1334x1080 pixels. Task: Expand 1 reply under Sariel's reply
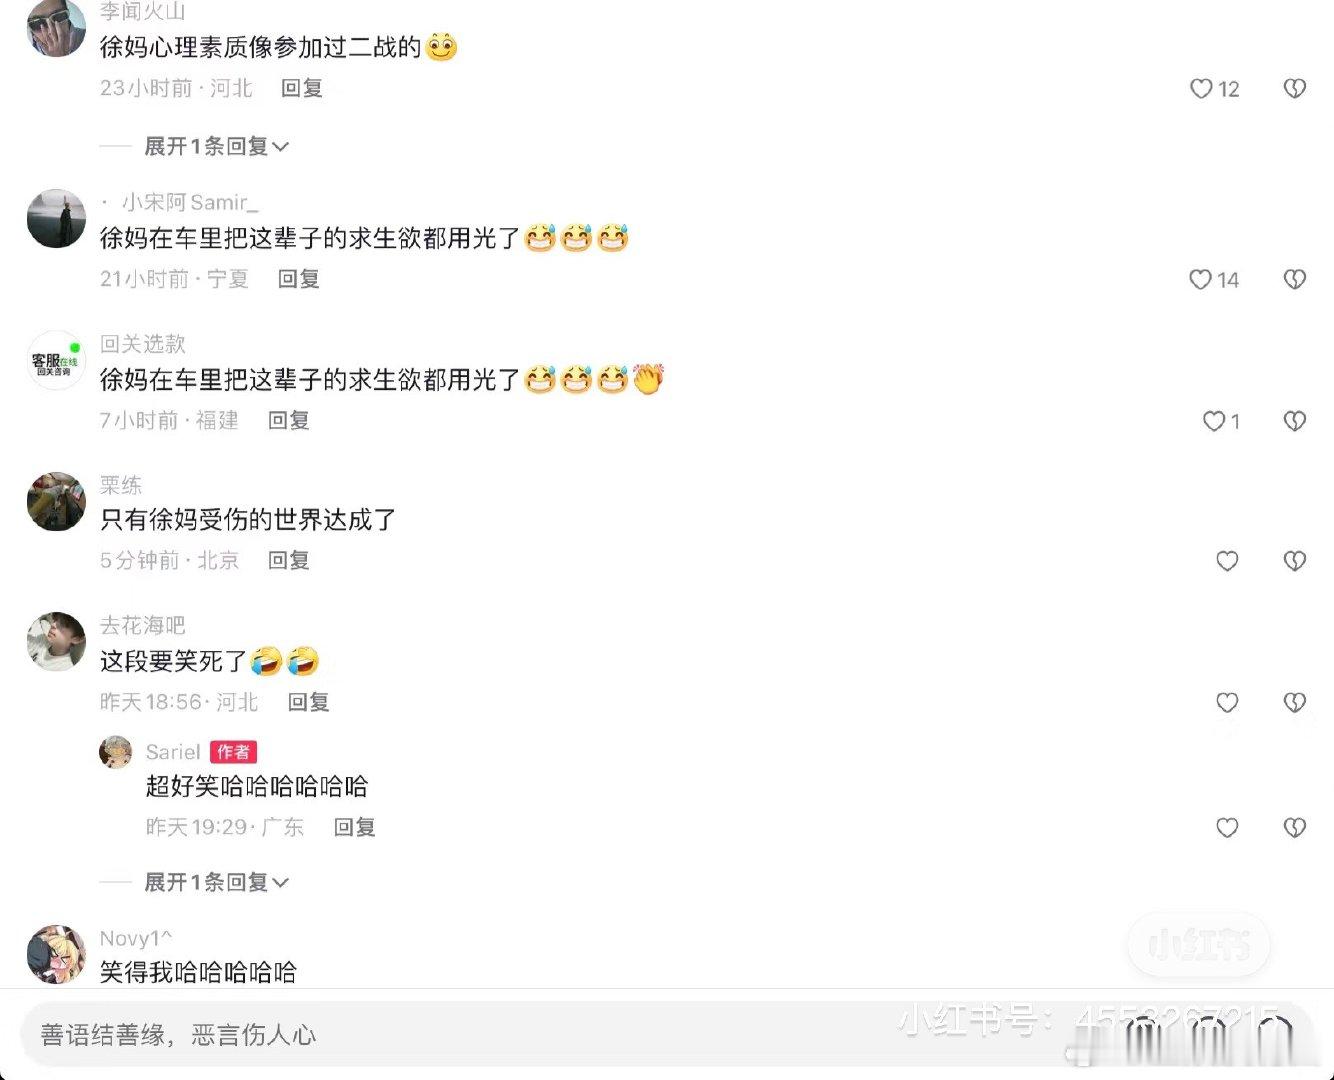coord(216,882)
